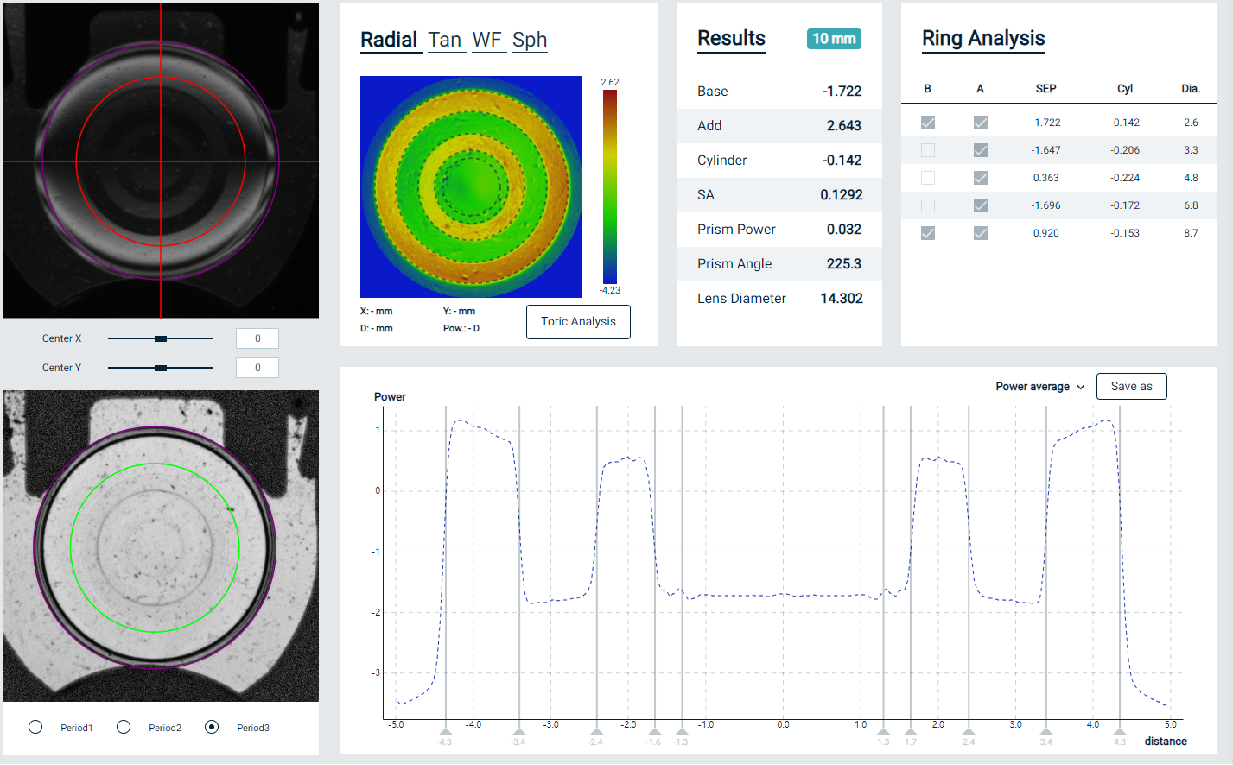This screenshot has width=1233, height=765.
Task: Click the -4.3 zone marker triangle
Action: [446, 733]
